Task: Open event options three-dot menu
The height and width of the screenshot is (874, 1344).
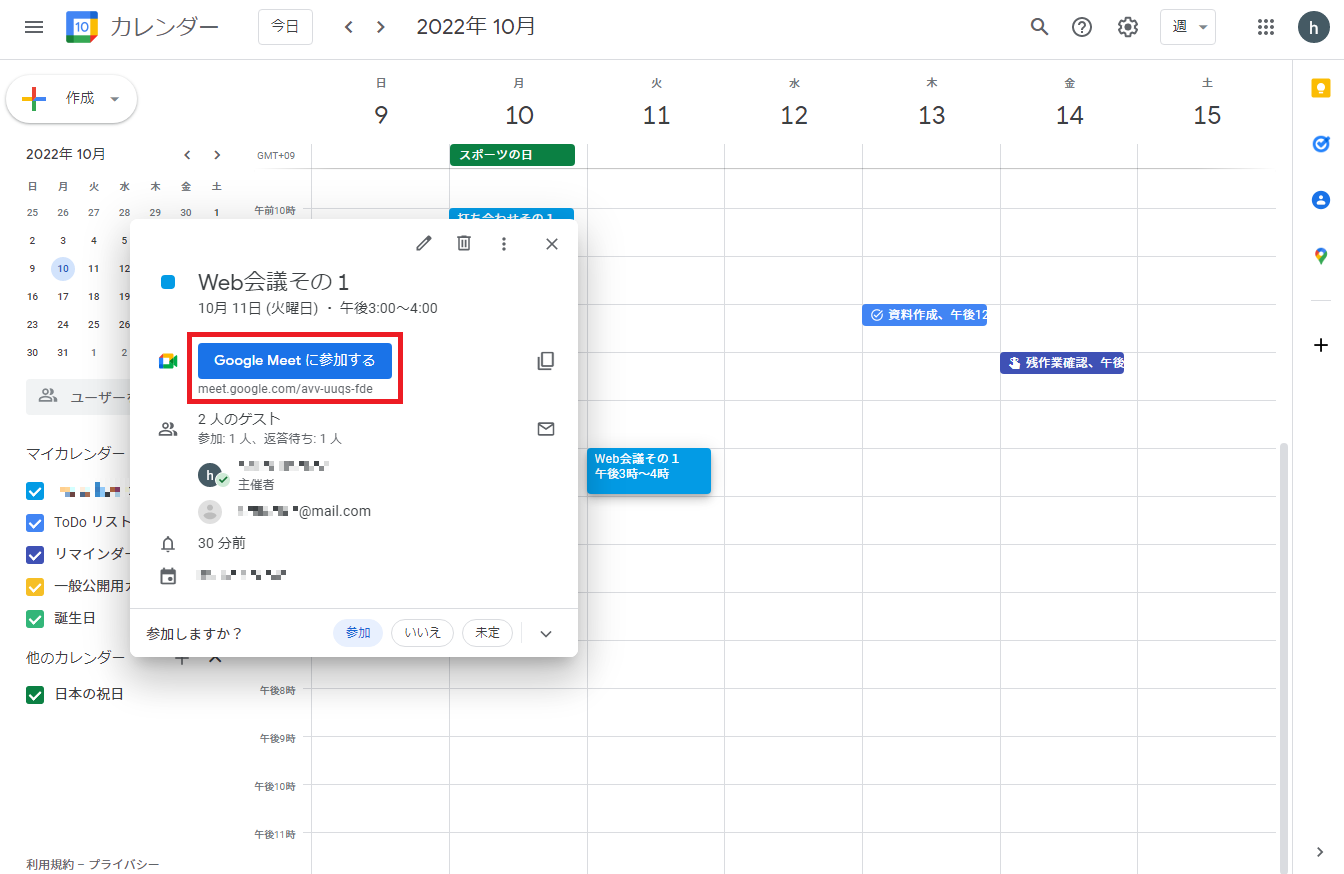Action: [x=504, y=243]
